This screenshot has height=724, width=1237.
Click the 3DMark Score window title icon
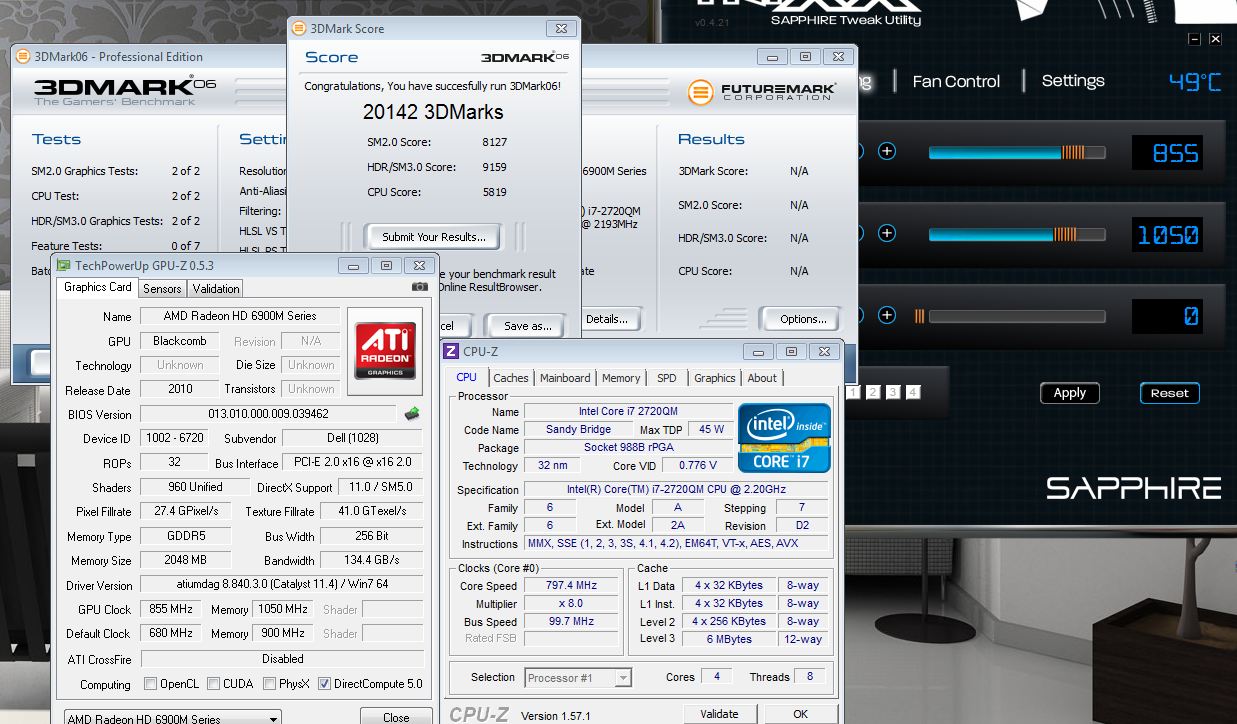pyautogui.click(x=300, y=28)
